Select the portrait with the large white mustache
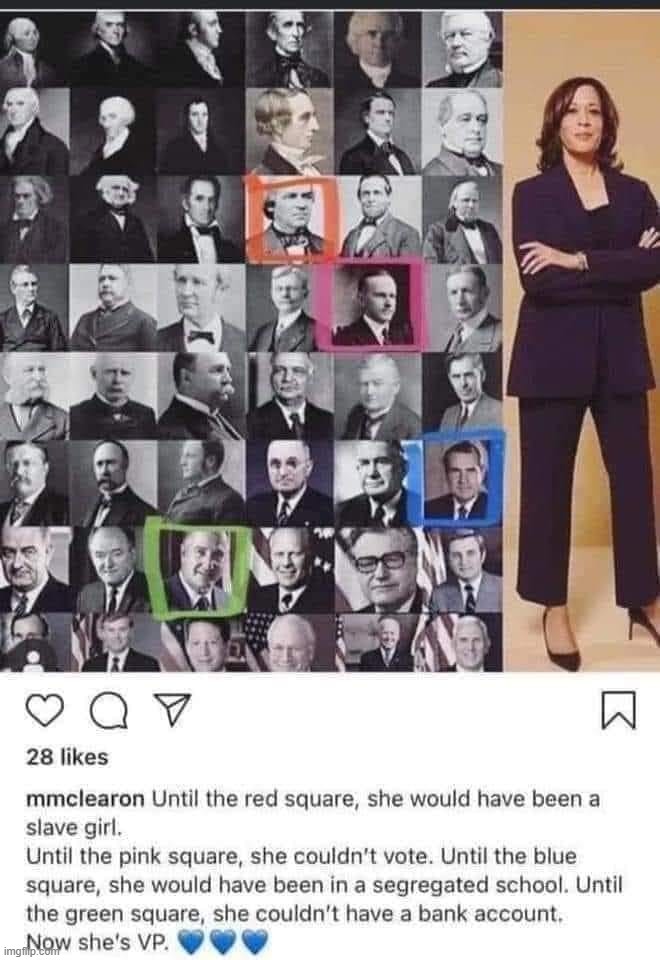Viewport: 660px width, 960px height. pos(33,395)
